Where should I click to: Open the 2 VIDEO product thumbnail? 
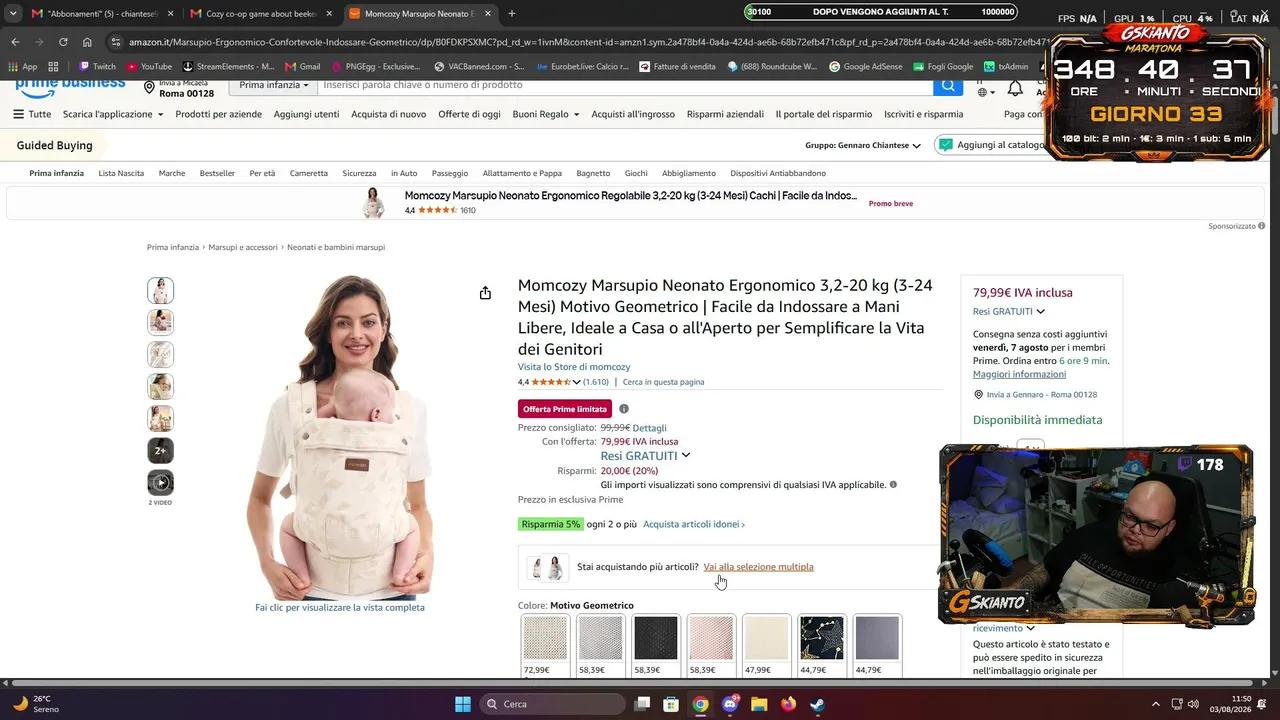coord(160,483)
